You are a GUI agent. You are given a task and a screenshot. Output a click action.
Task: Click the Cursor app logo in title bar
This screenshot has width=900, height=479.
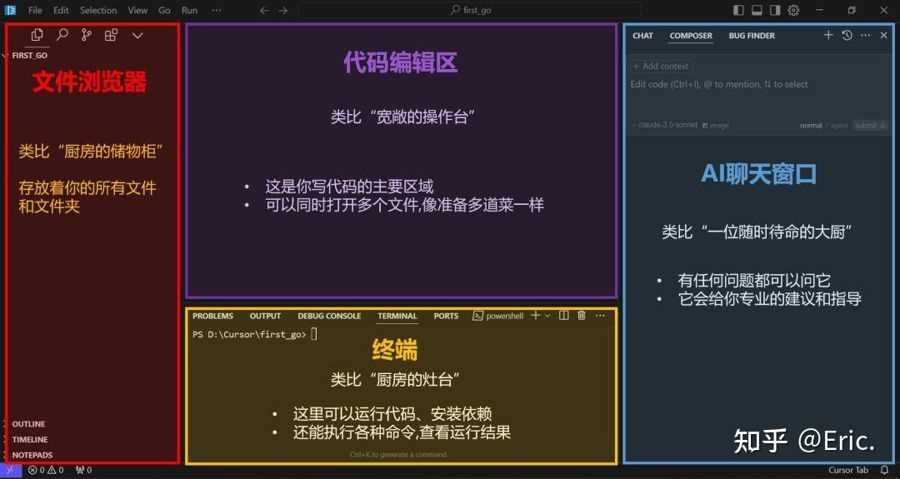click(x=10, y=10)
